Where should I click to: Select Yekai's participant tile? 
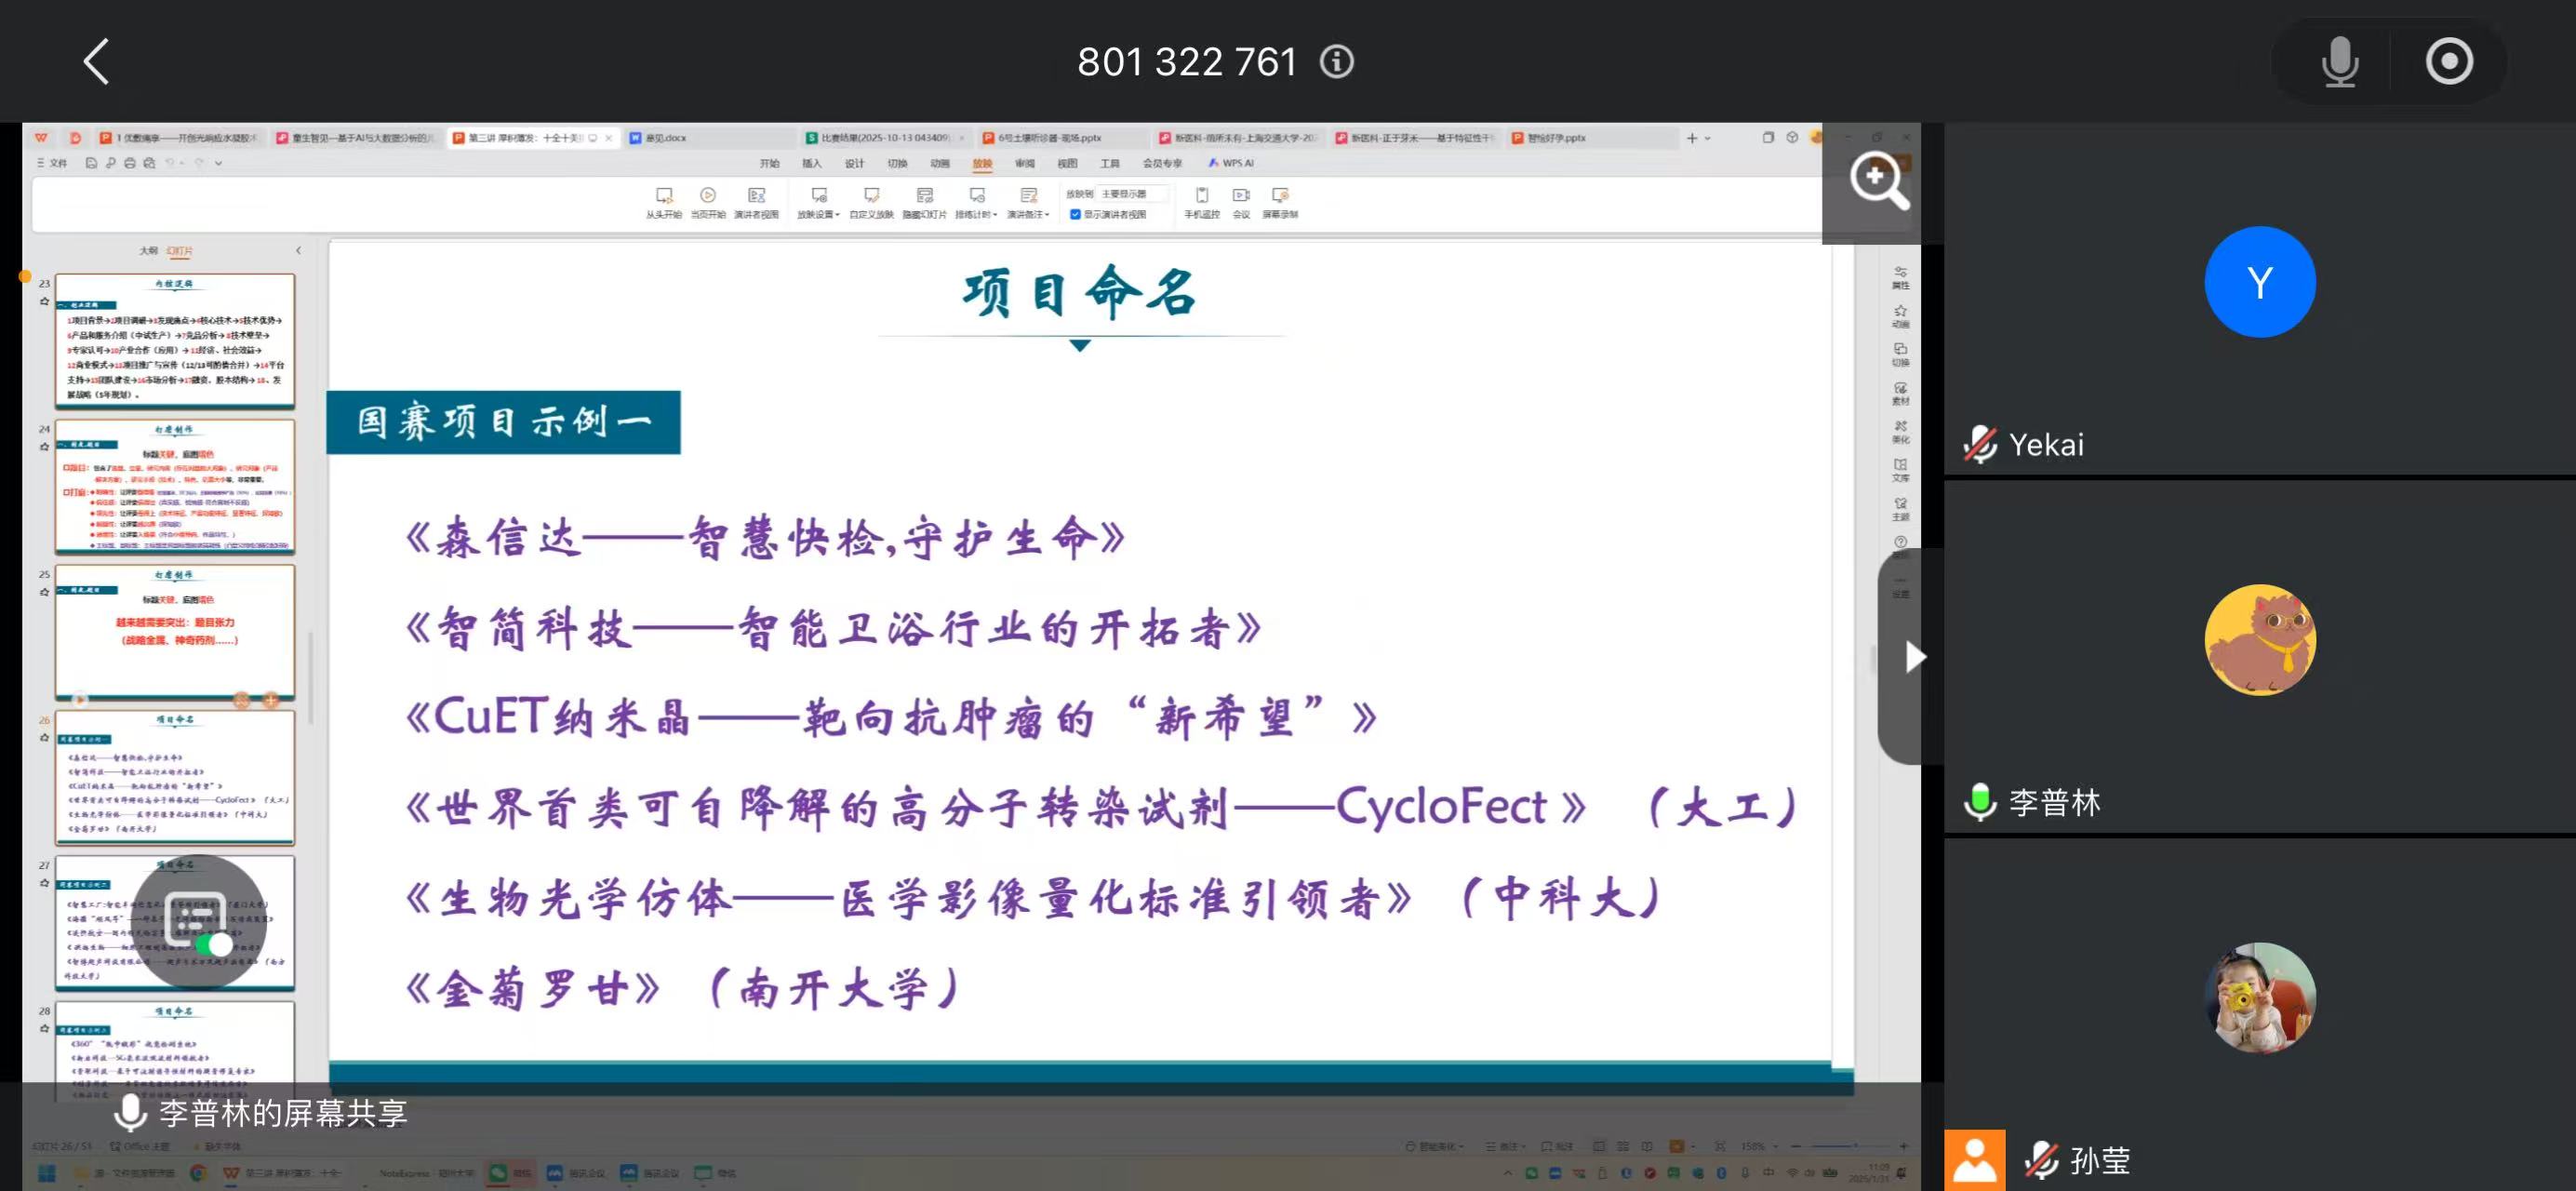2259,300
